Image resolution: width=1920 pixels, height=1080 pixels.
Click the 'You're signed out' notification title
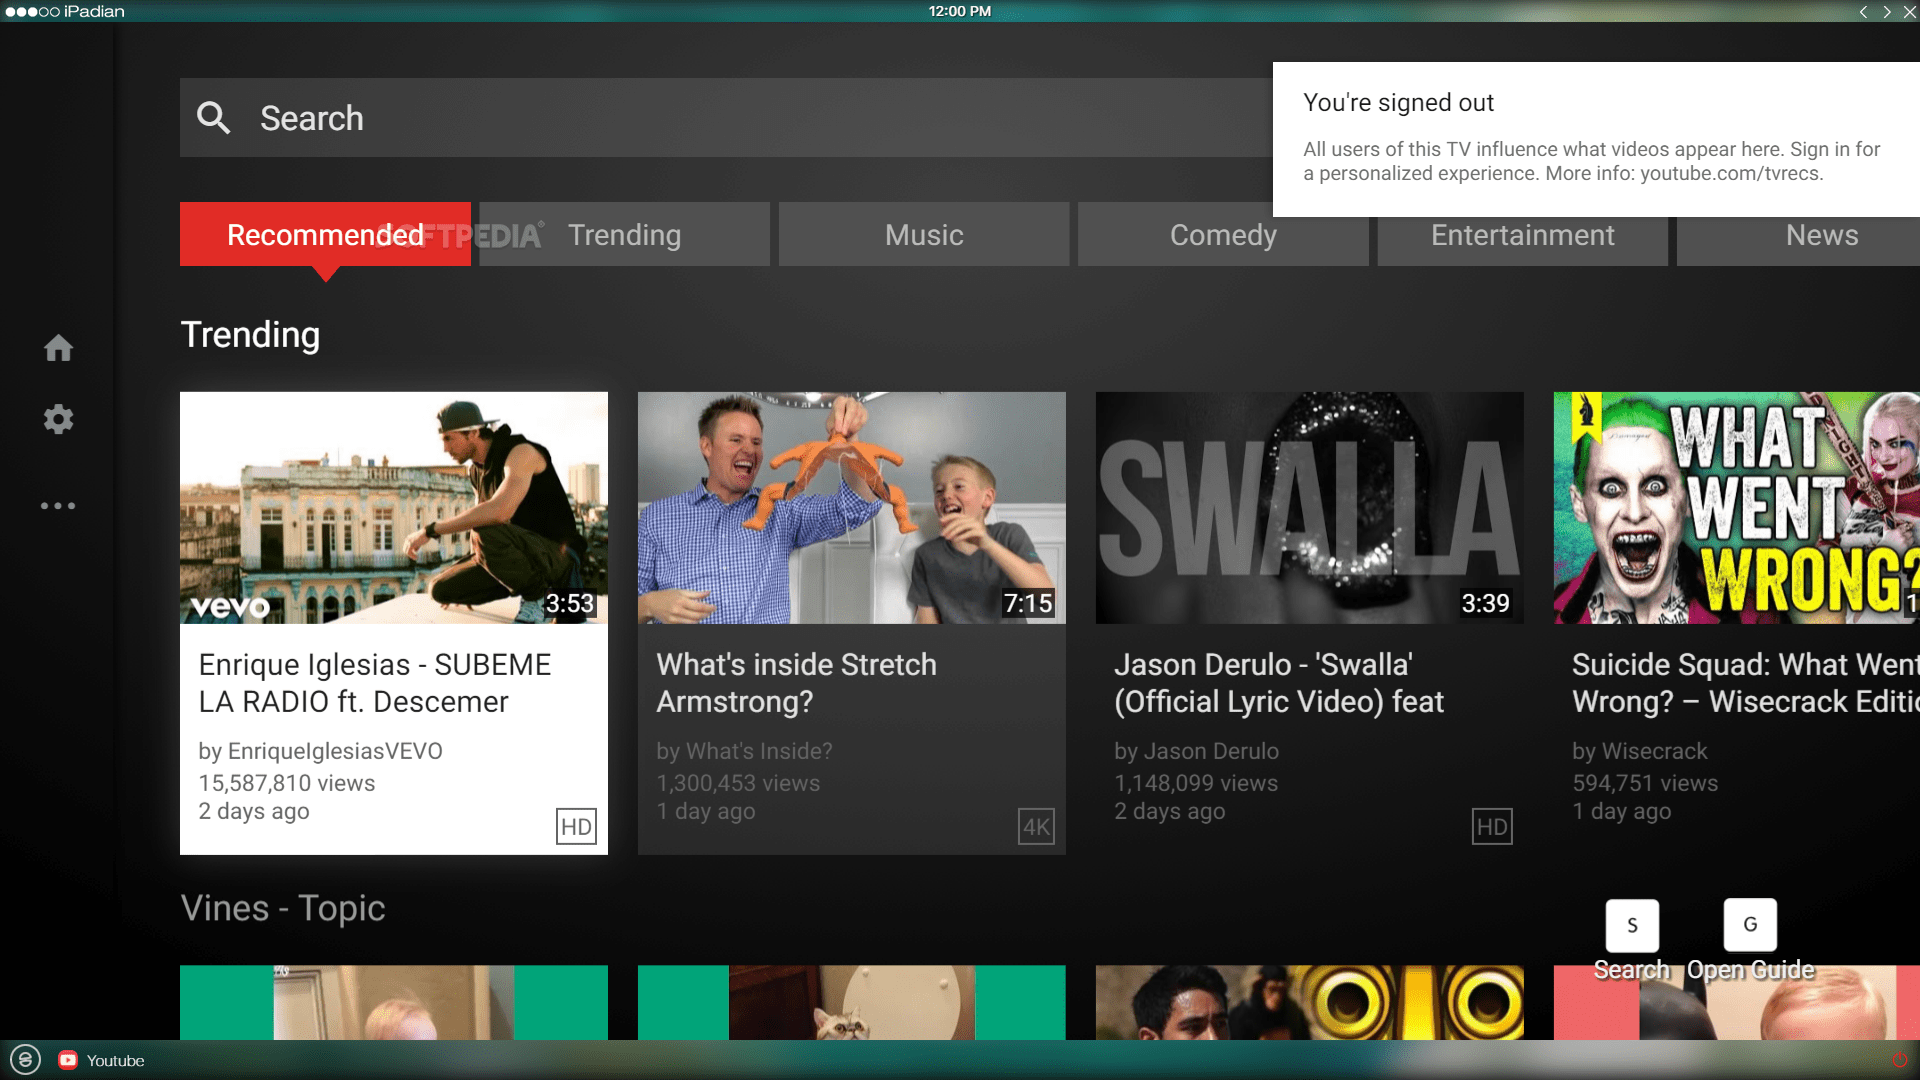[x=1398, y=103]
